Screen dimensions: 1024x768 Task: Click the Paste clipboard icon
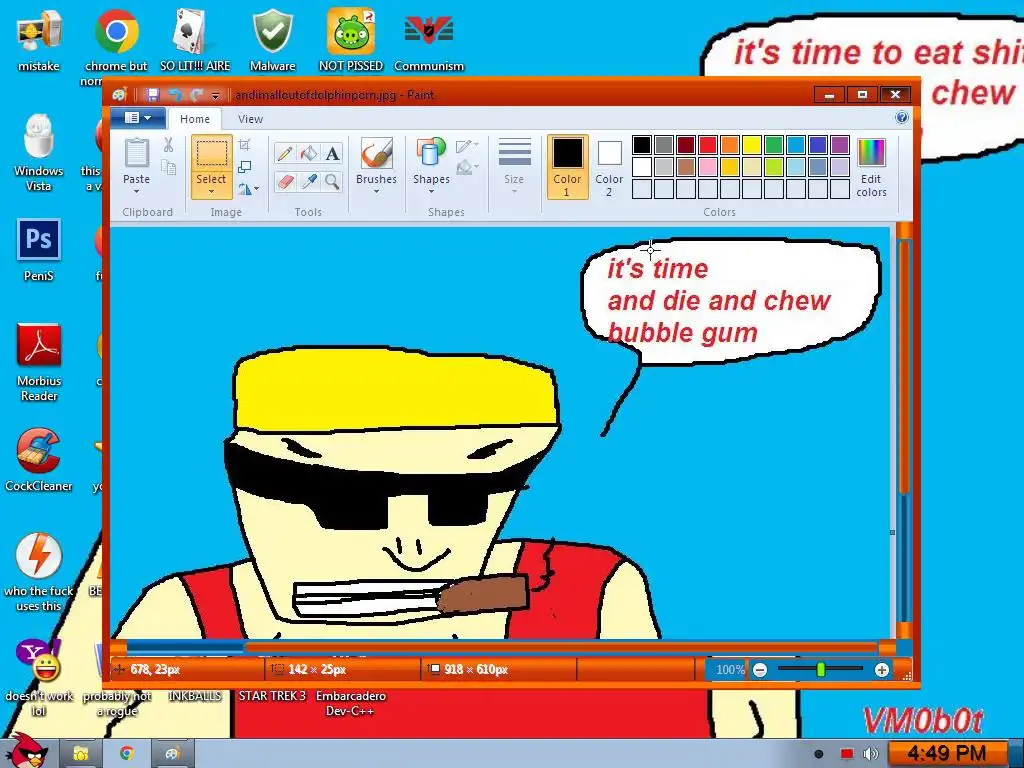click(x=136, y=153)
